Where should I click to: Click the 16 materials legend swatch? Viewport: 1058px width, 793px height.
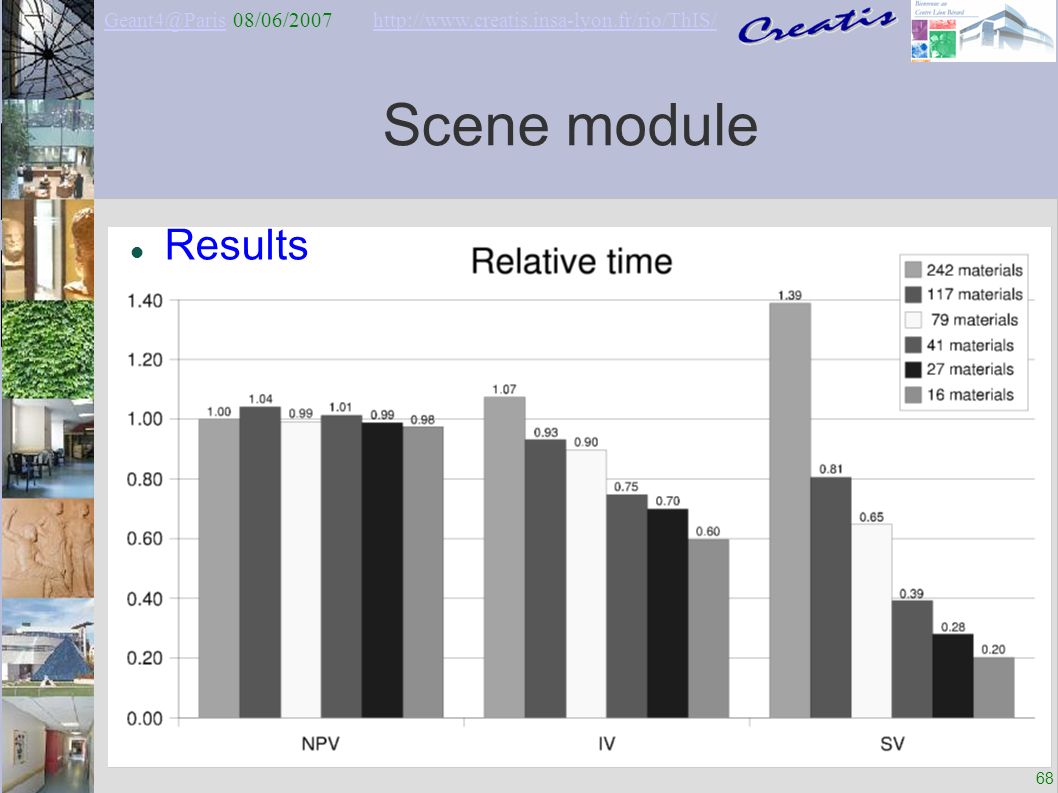tap(913, 395)
